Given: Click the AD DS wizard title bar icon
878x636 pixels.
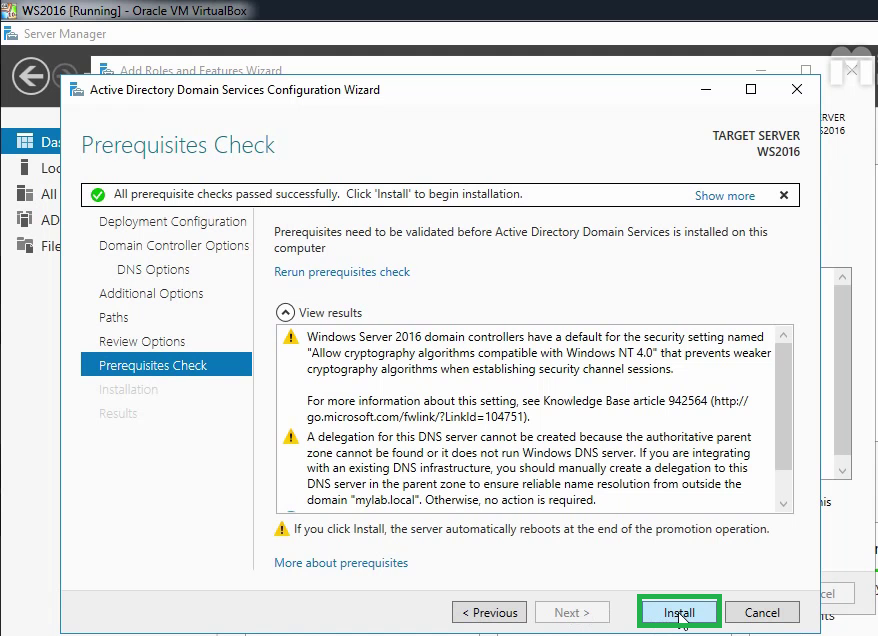Looking at the screenshot, I should pos(77,90).
